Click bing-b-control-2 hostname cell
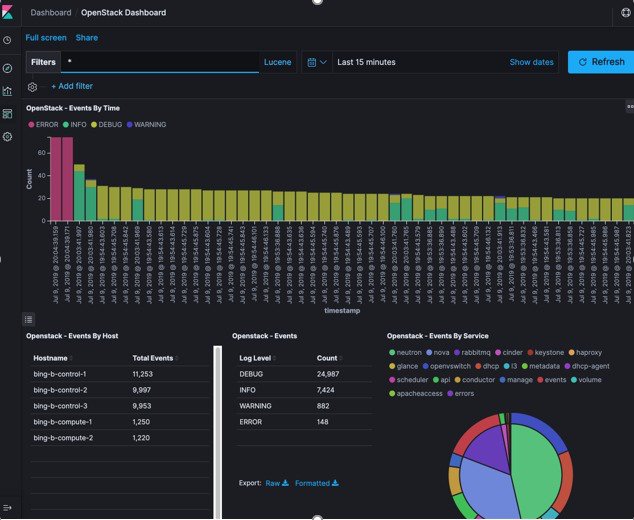The width and height of the screenshot is (634, 520). (x=60, y=390)
